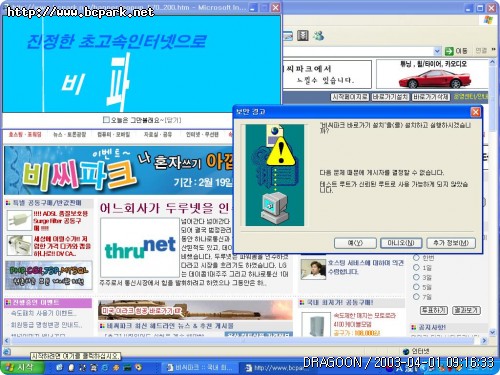Click the Windows flag logo in IE window
500x375 pixels.
pos(488,20)
